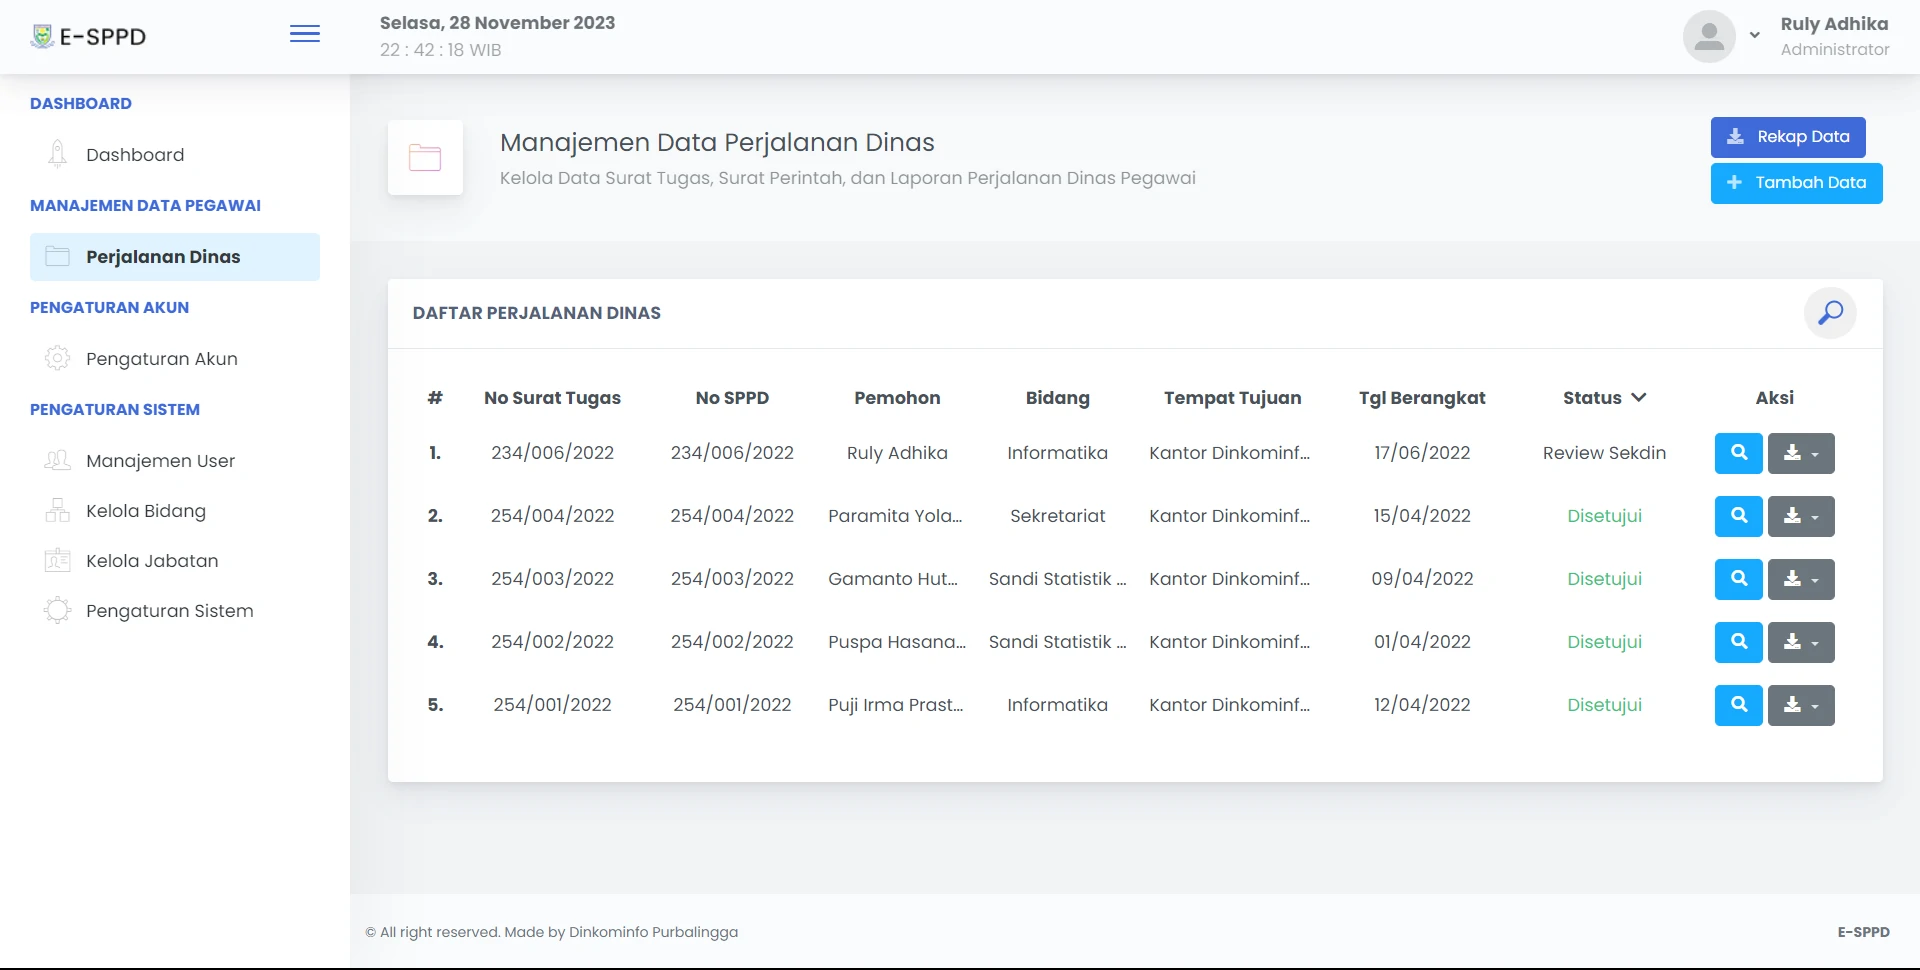Open the Dashboard menu item
Image resolution: width=1920 pixels, height=970 pixels.
pos(135,155)
